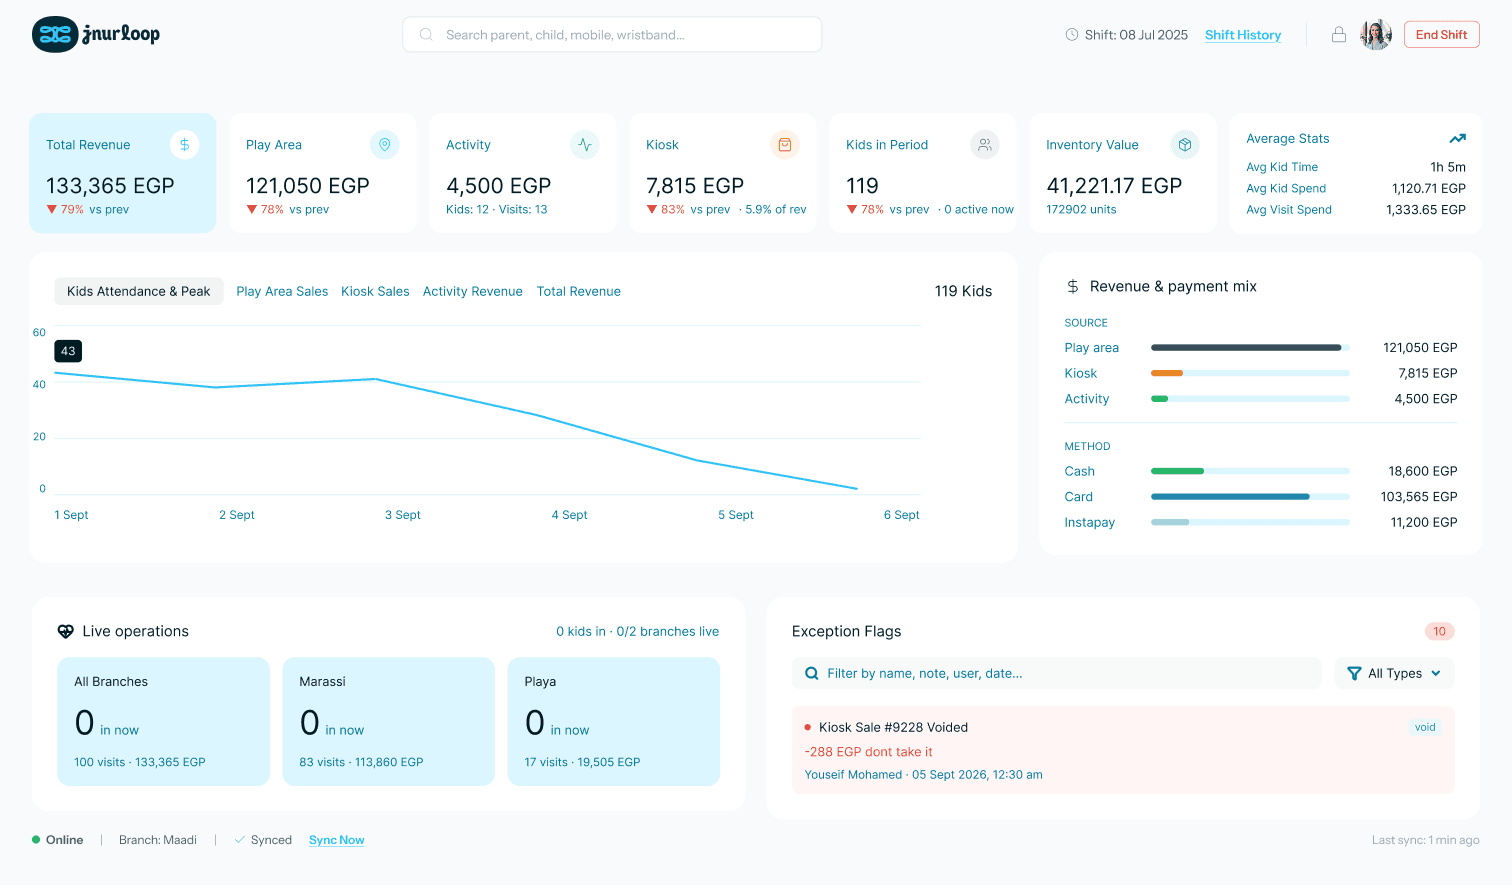Switch to Total Revenue chart tab
Viewport: 1512px width, 885px height.
point(579,291)
